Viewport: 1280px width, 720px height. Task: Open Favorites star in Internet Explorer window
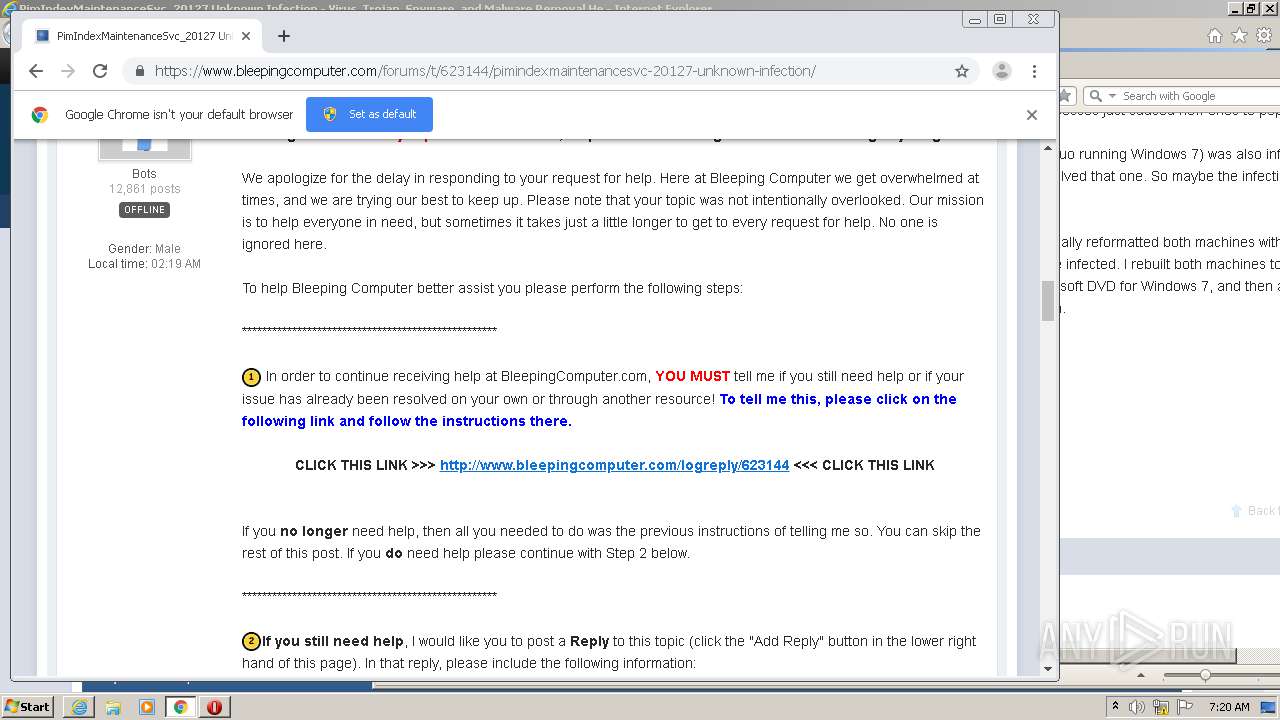coord(1239,35)
